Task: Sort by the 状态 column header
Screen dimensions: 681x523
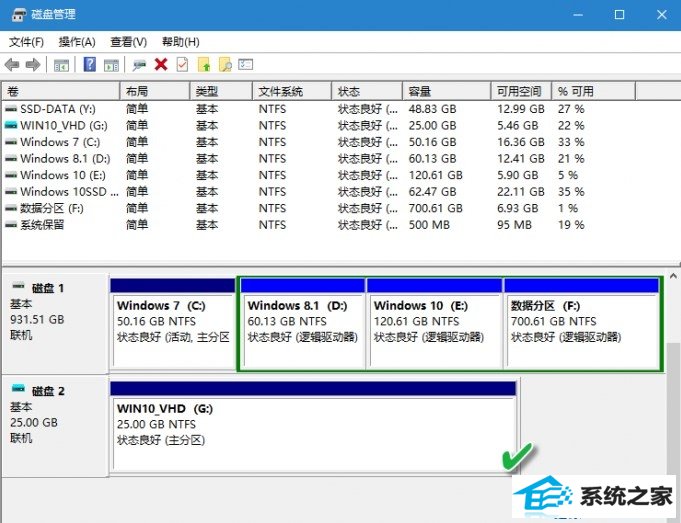Action: pos(367,91)
